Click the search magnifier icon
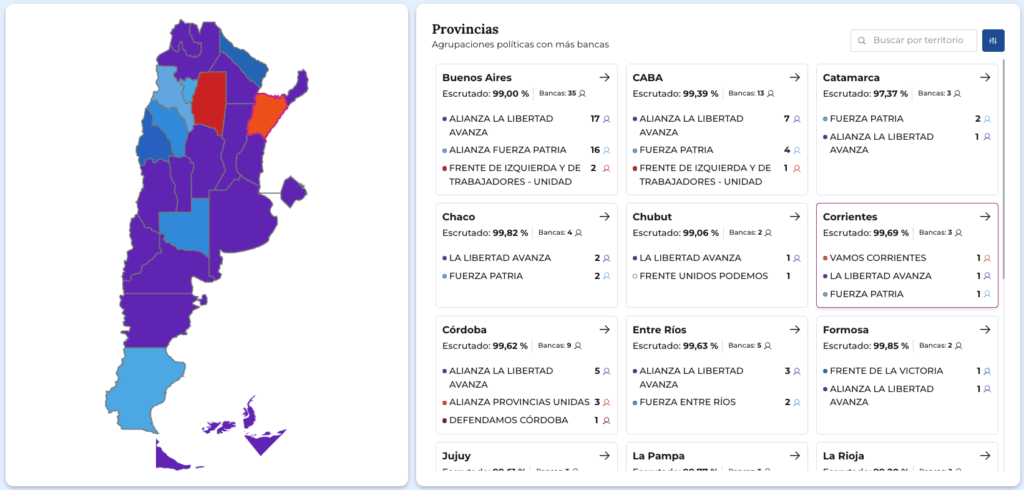The width and height of the screenshot is (1024, 490). [862, 40]
